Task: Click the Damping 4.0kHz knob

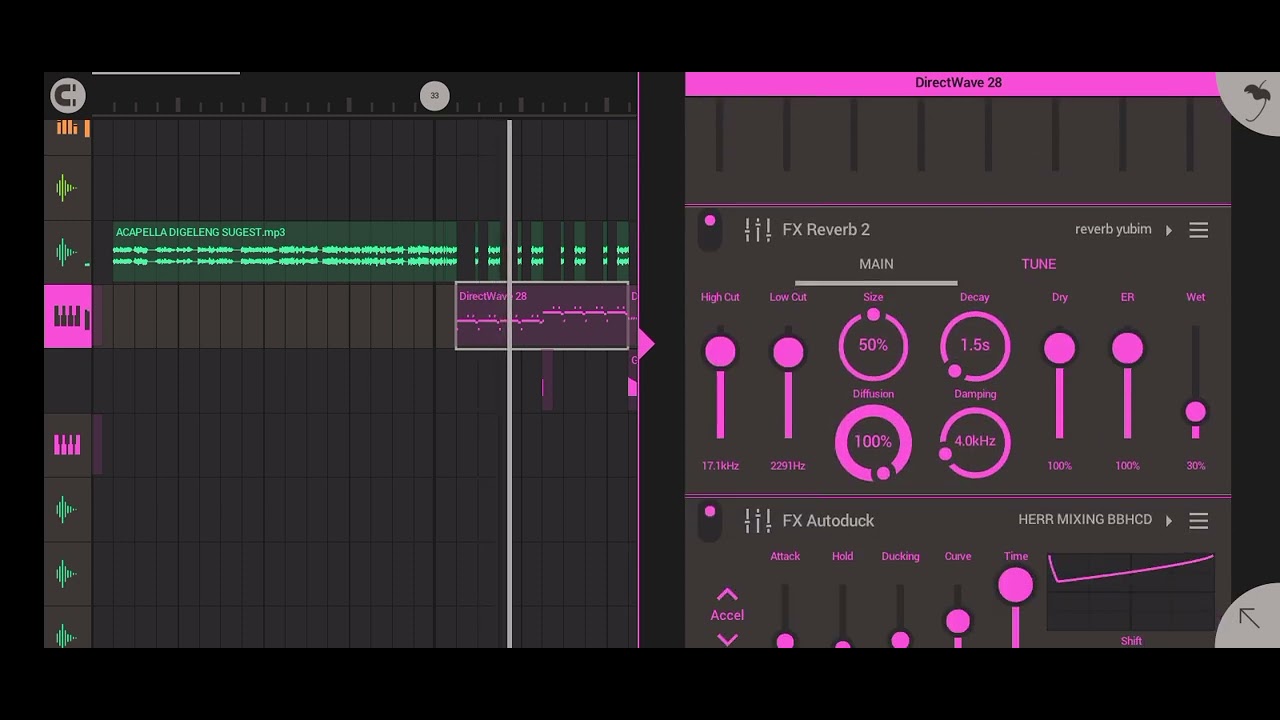Action: coord(975,442)
